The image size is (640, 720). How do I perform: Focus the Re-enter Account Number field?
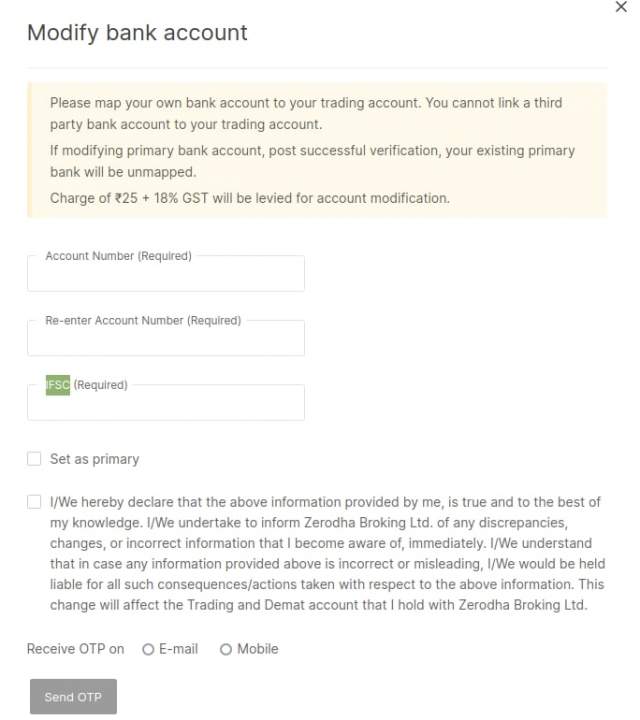166,341
